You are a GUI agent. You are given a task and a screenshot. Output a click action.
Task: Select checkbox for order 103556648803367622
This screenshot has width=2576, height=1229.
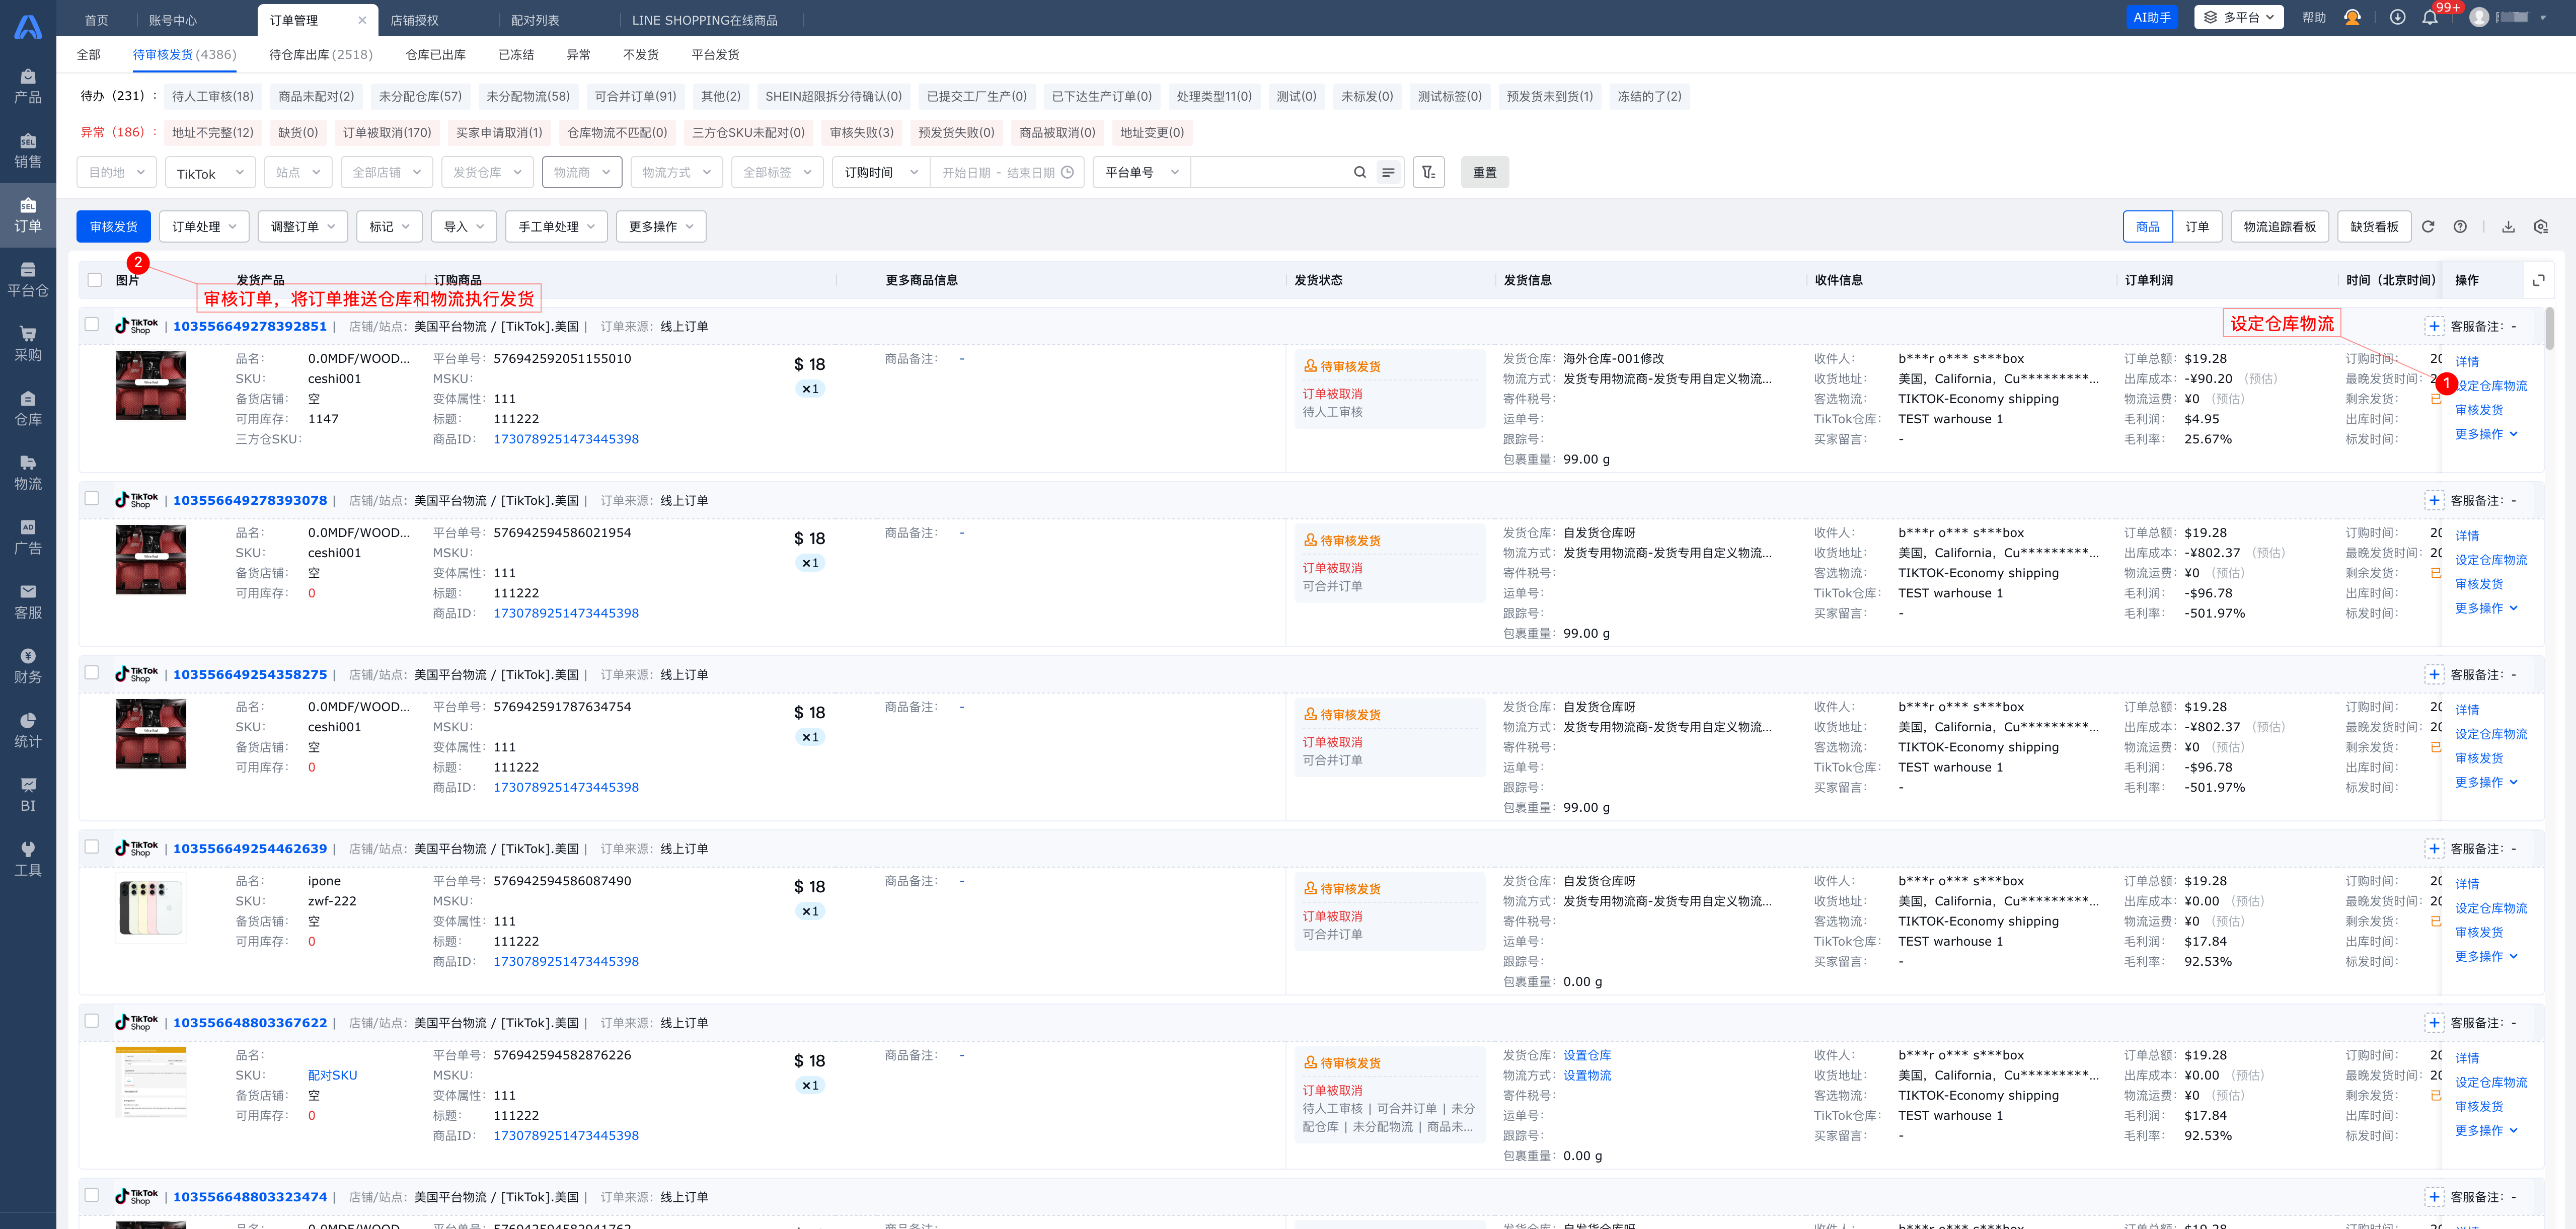(x=92, y=1021)
